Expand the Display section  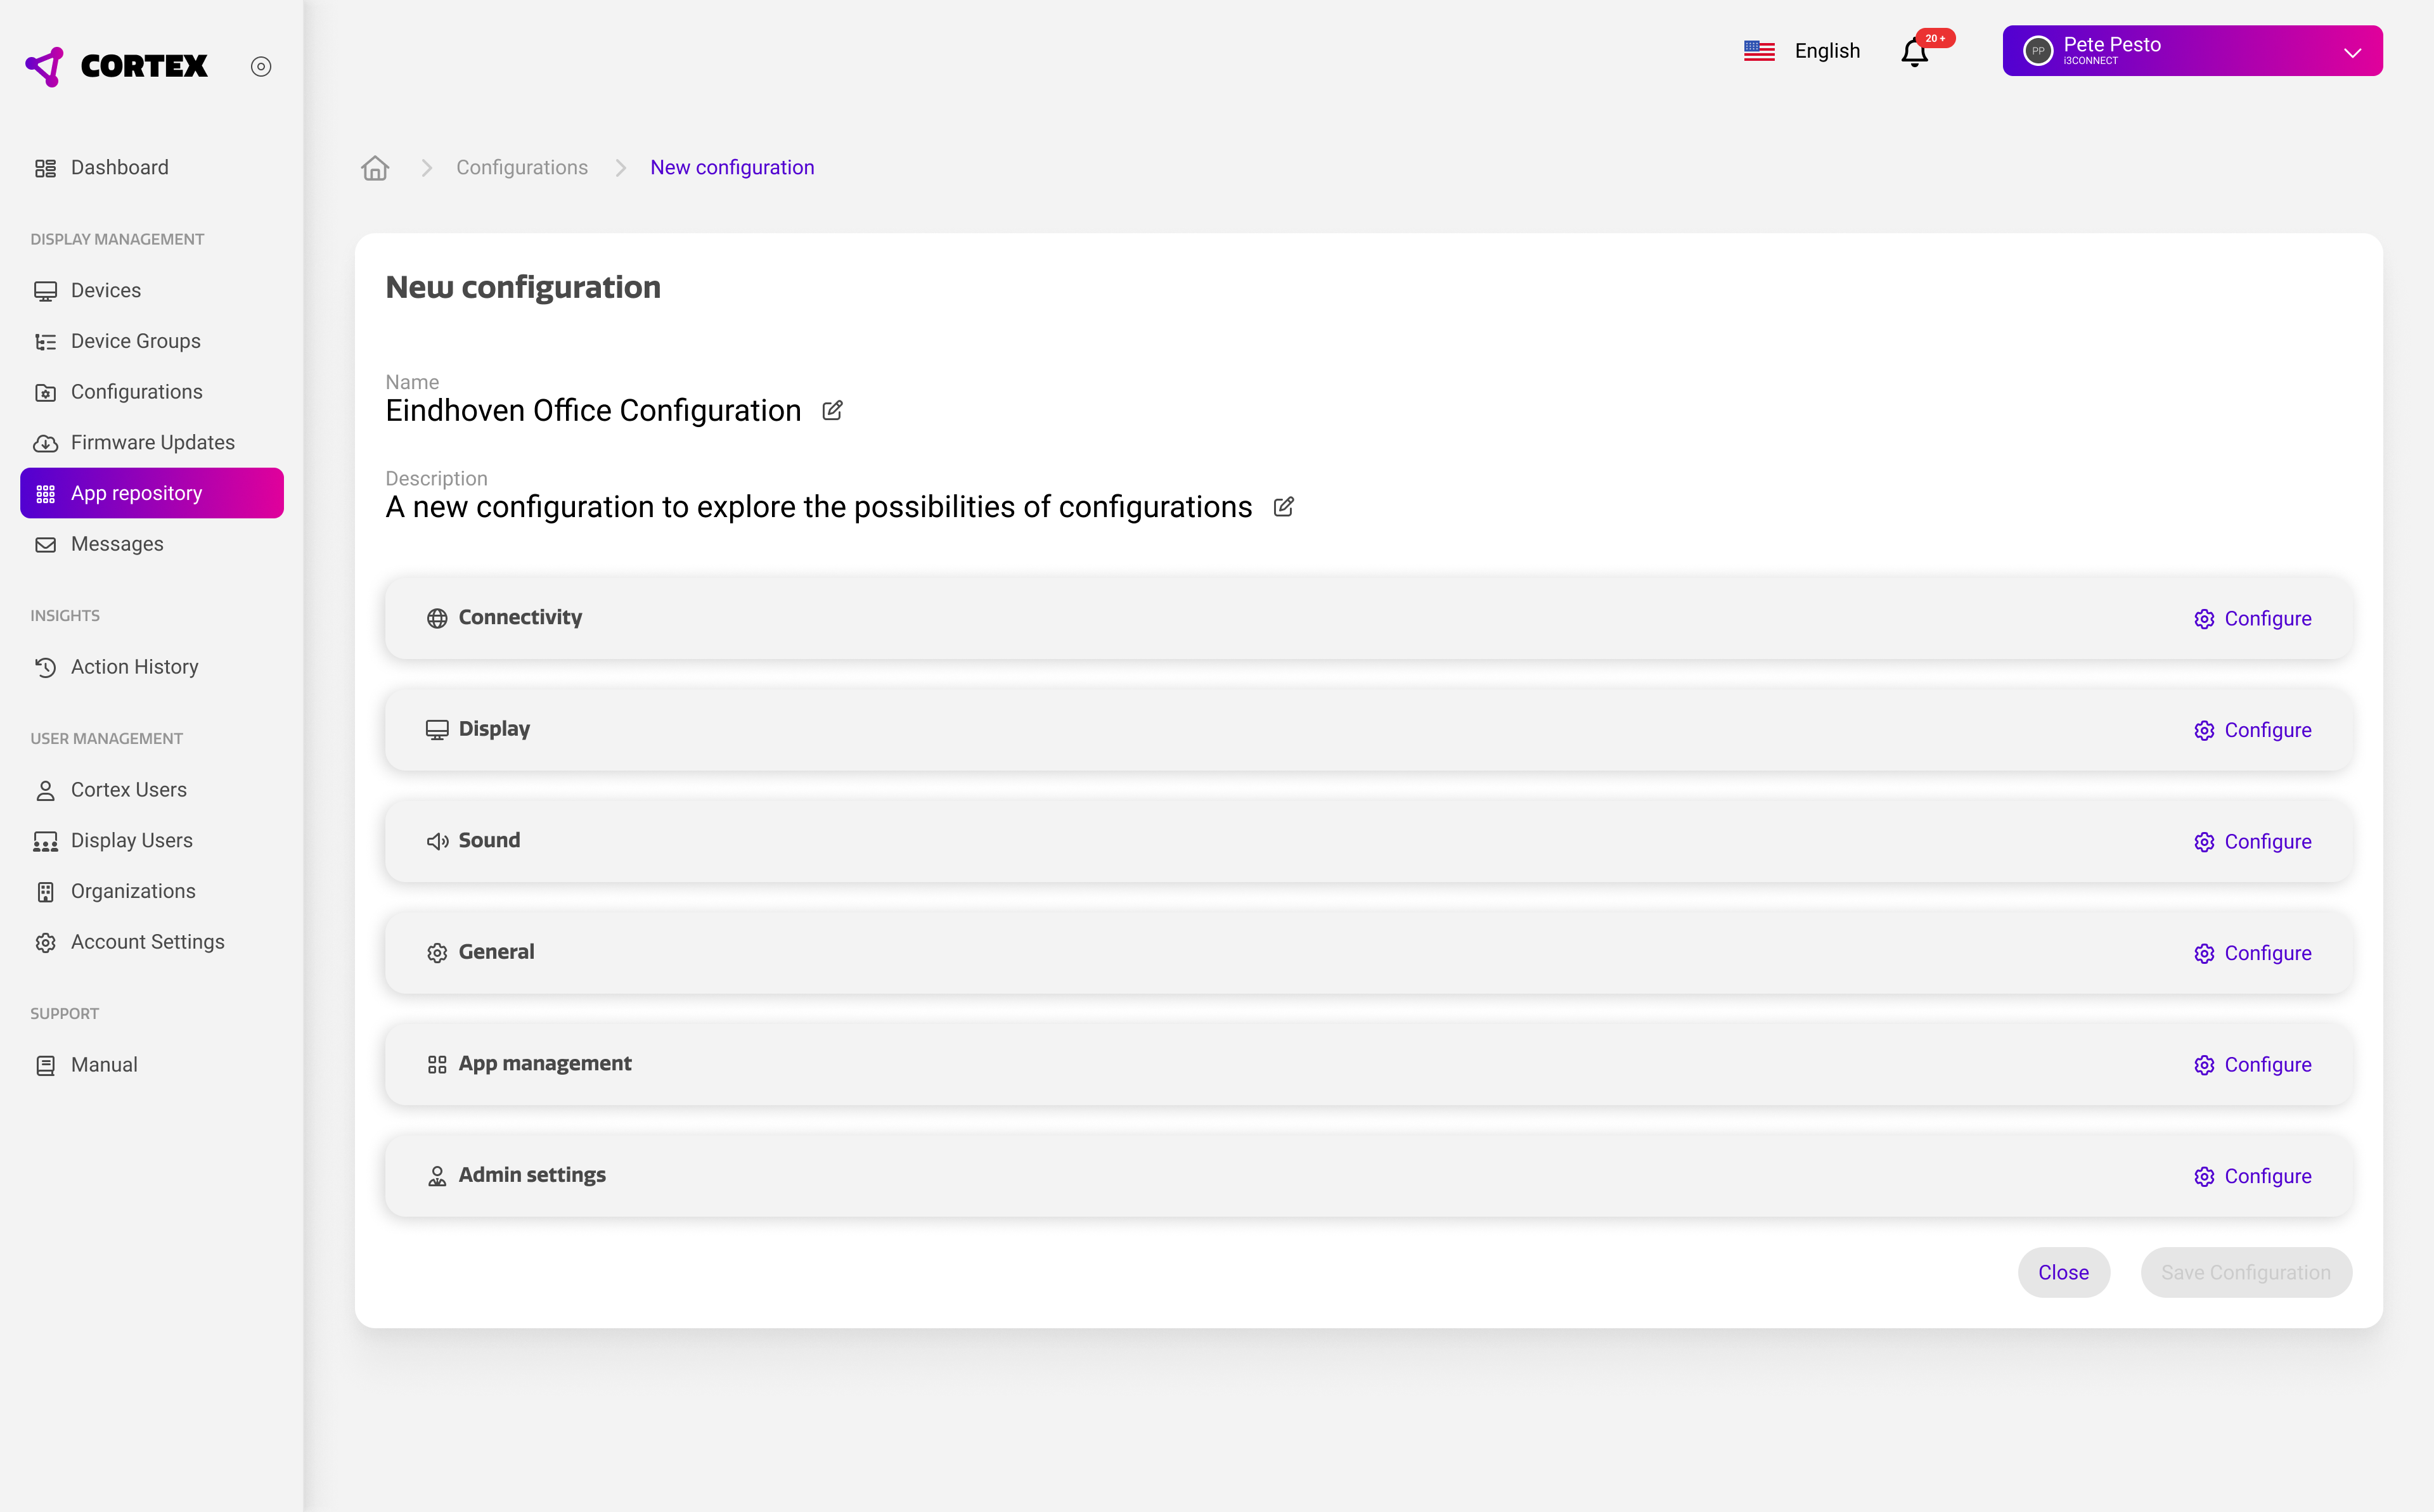(494, 729)
